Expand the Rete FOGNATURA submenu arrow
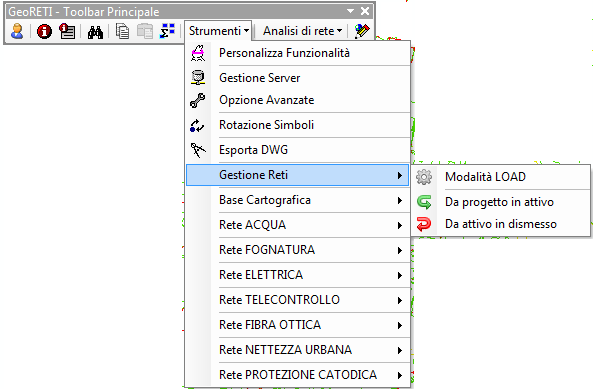This screenshot has height=389, width=593. (400, 250)
